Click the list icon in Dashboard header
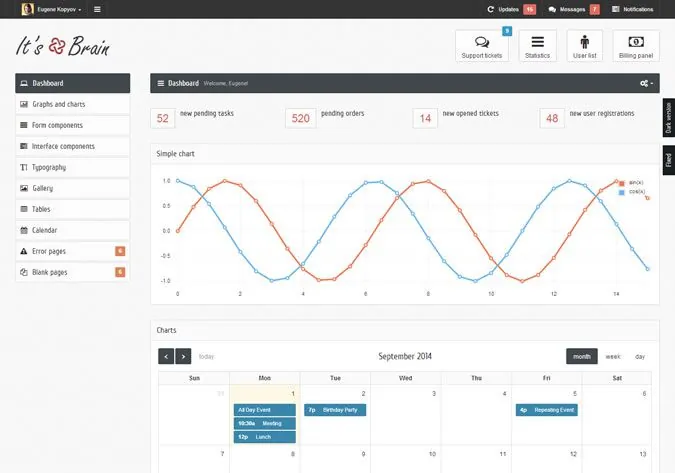 coord(161,83)
